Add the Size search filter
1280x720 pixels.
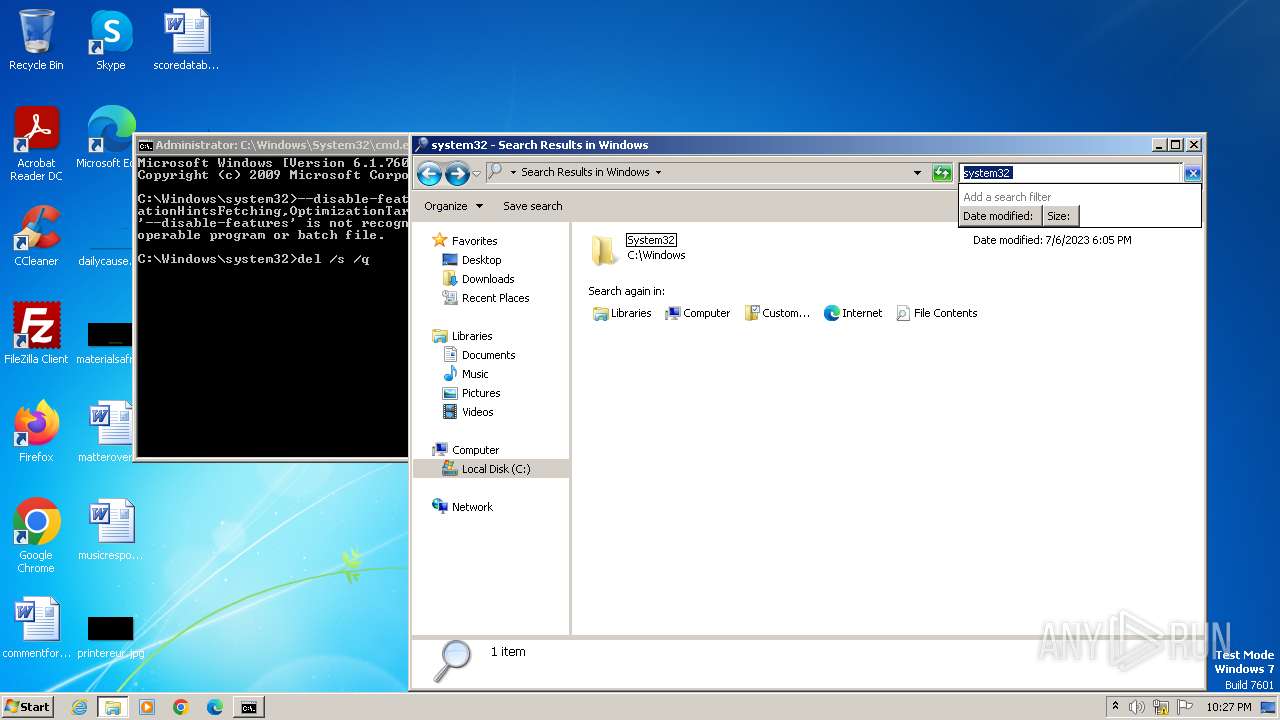1059,216
